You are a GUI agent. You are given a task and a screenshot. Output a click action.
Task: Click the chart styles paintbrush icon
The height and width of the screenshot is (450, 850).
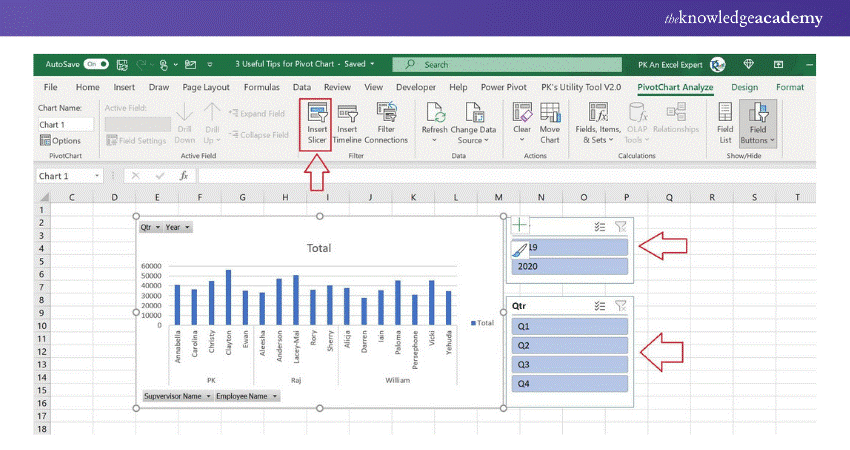[521, 247]
